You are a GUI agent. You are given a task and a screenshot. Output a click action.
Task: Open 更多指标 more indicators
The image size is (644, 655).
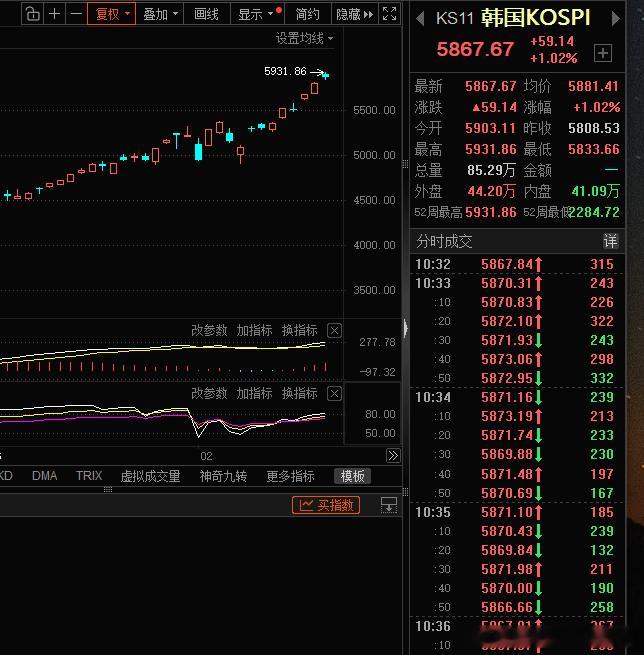click(290, 476)
